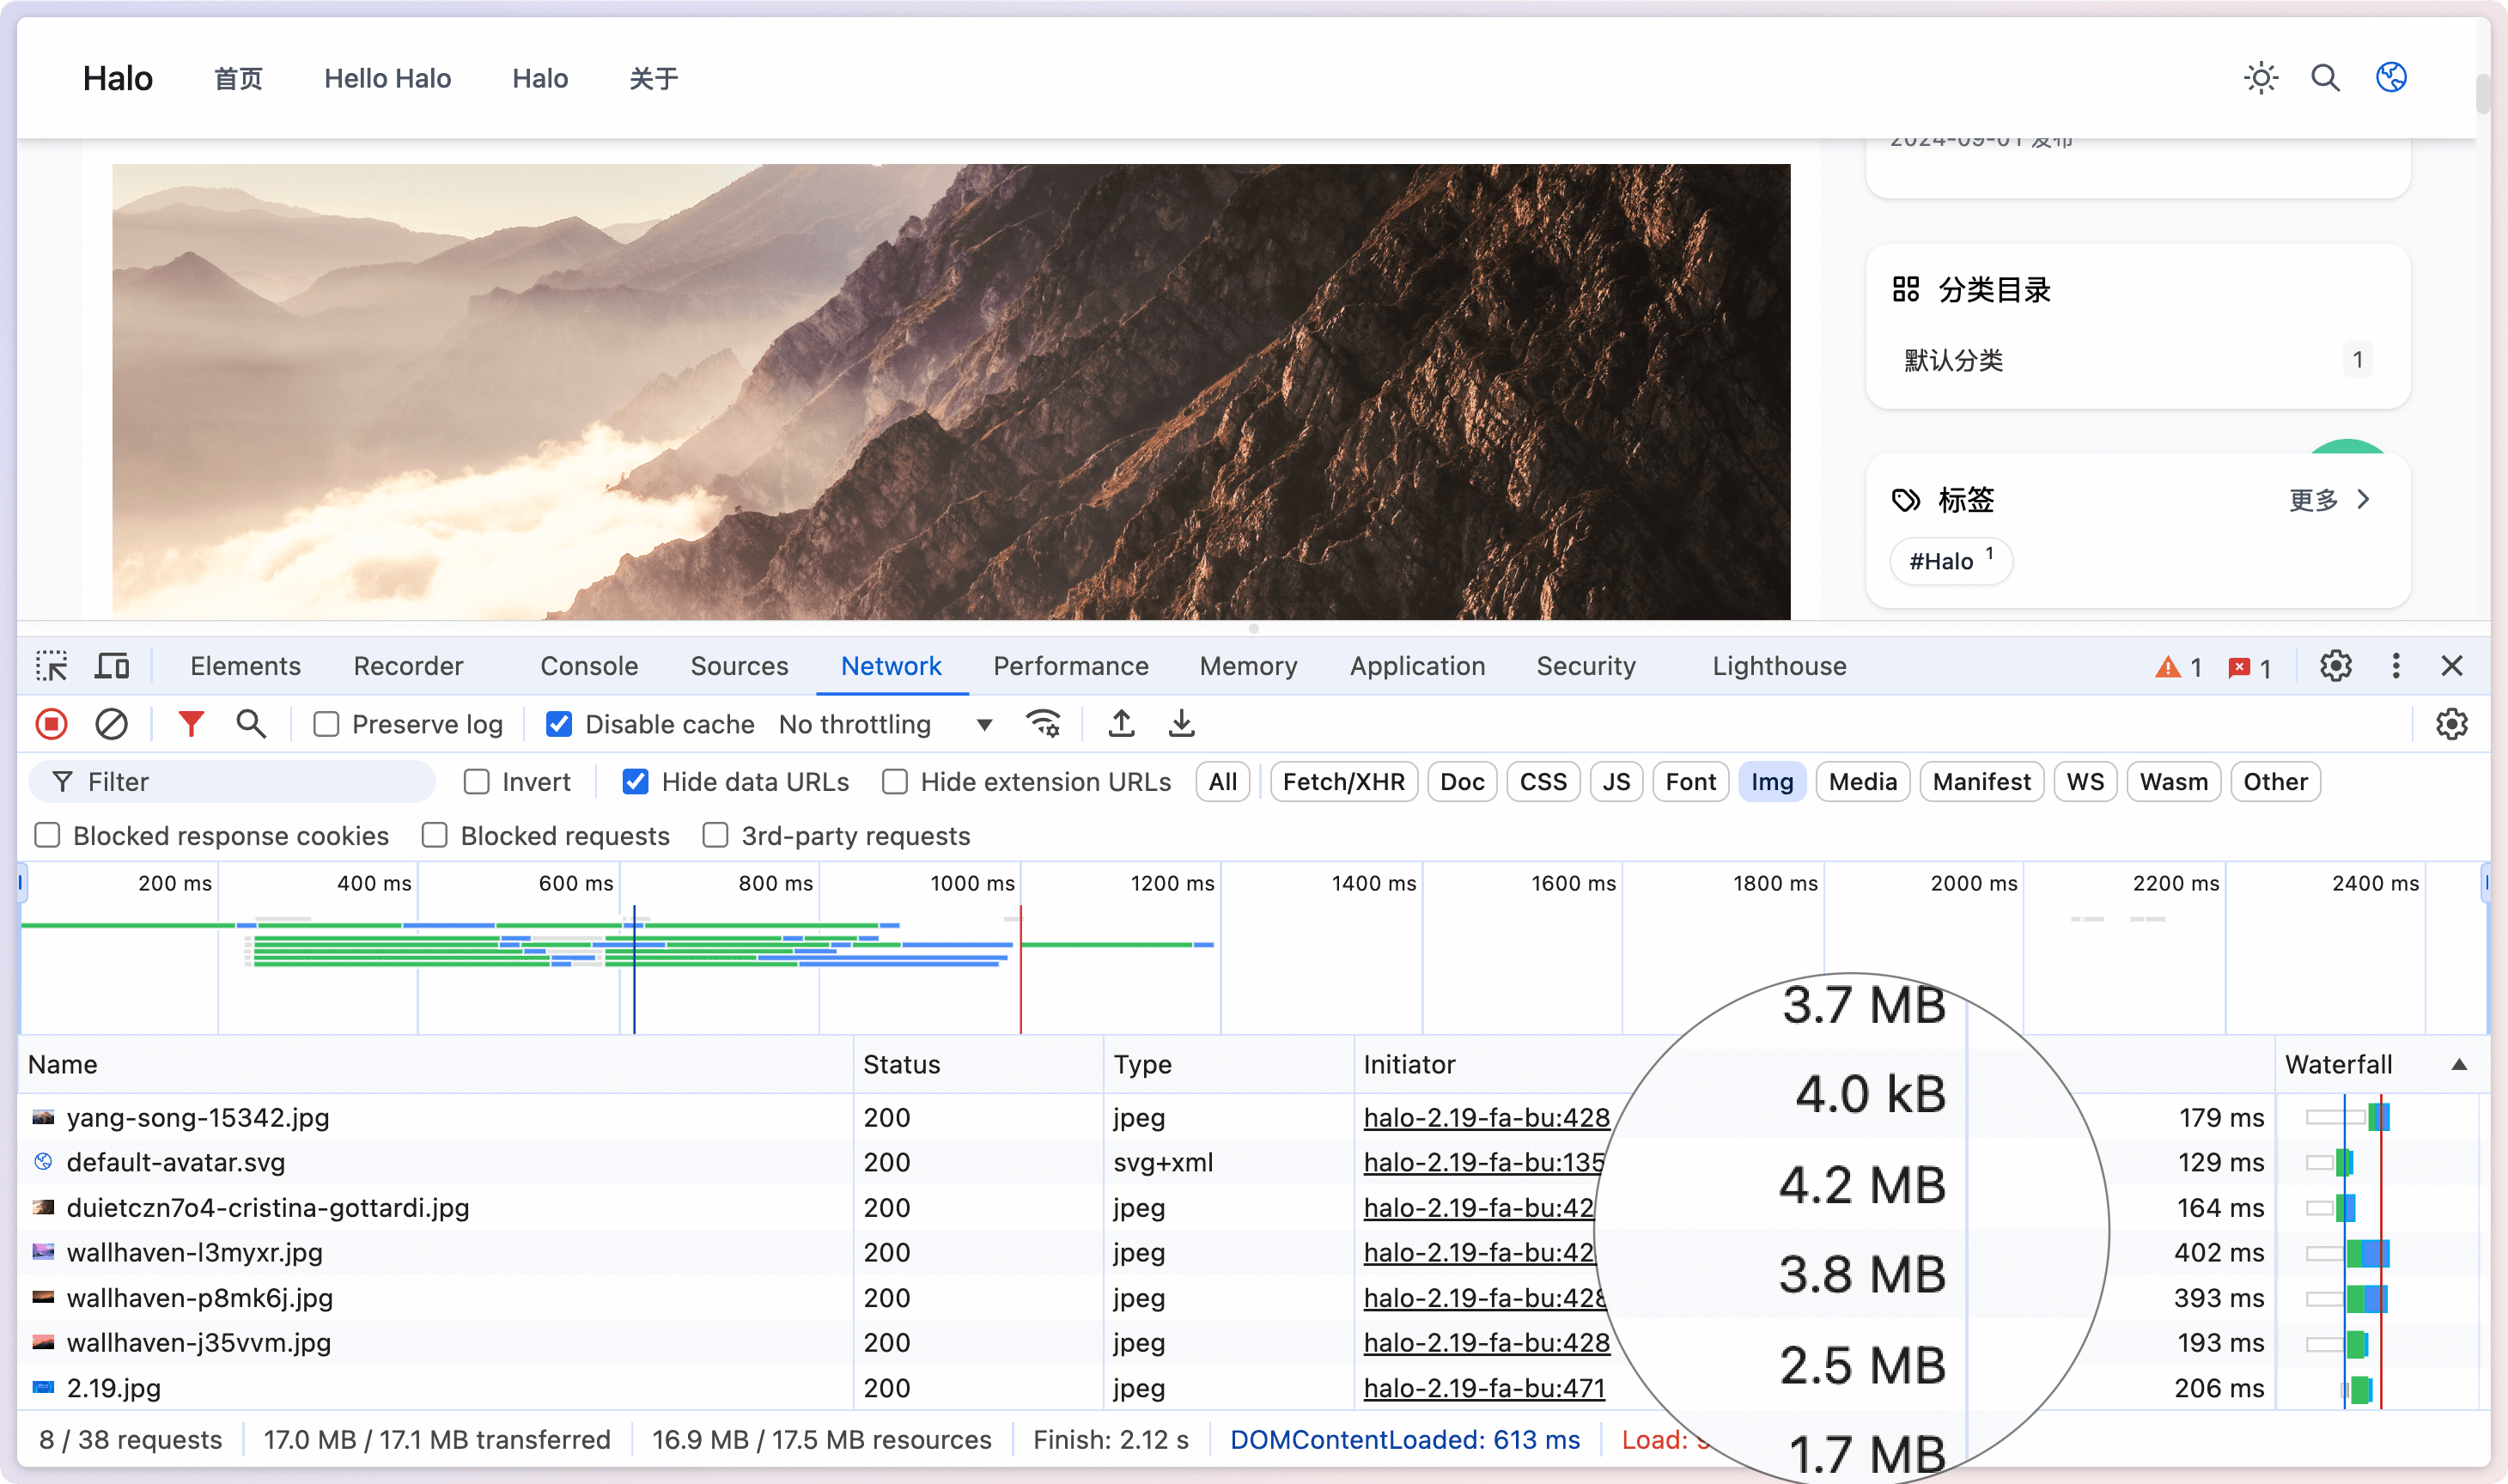
Task: Clear the network log
Action: point(111,724)
